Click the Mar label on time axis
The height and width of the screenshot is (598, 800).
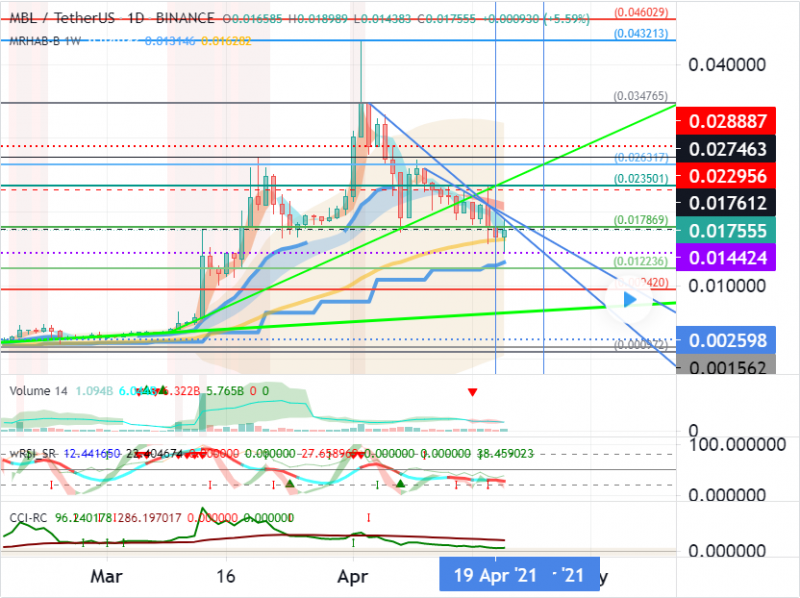106,576
